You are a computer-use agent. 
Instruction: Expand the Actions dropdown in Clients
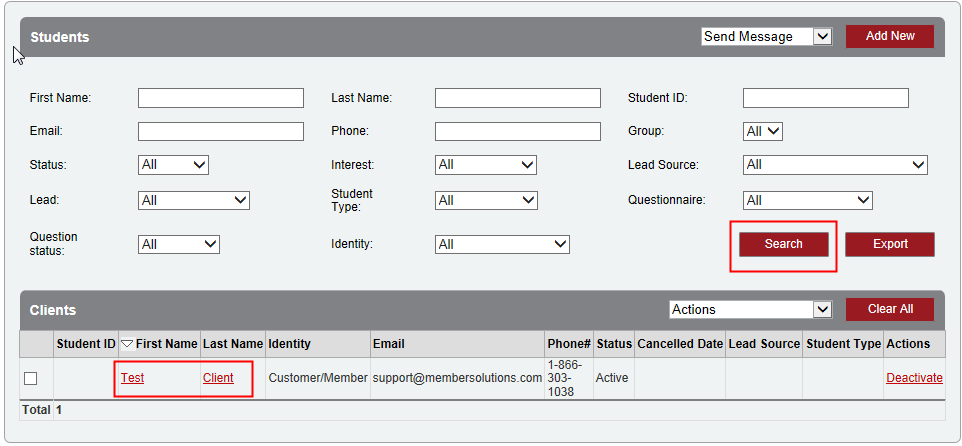click(x=750, y=310)
